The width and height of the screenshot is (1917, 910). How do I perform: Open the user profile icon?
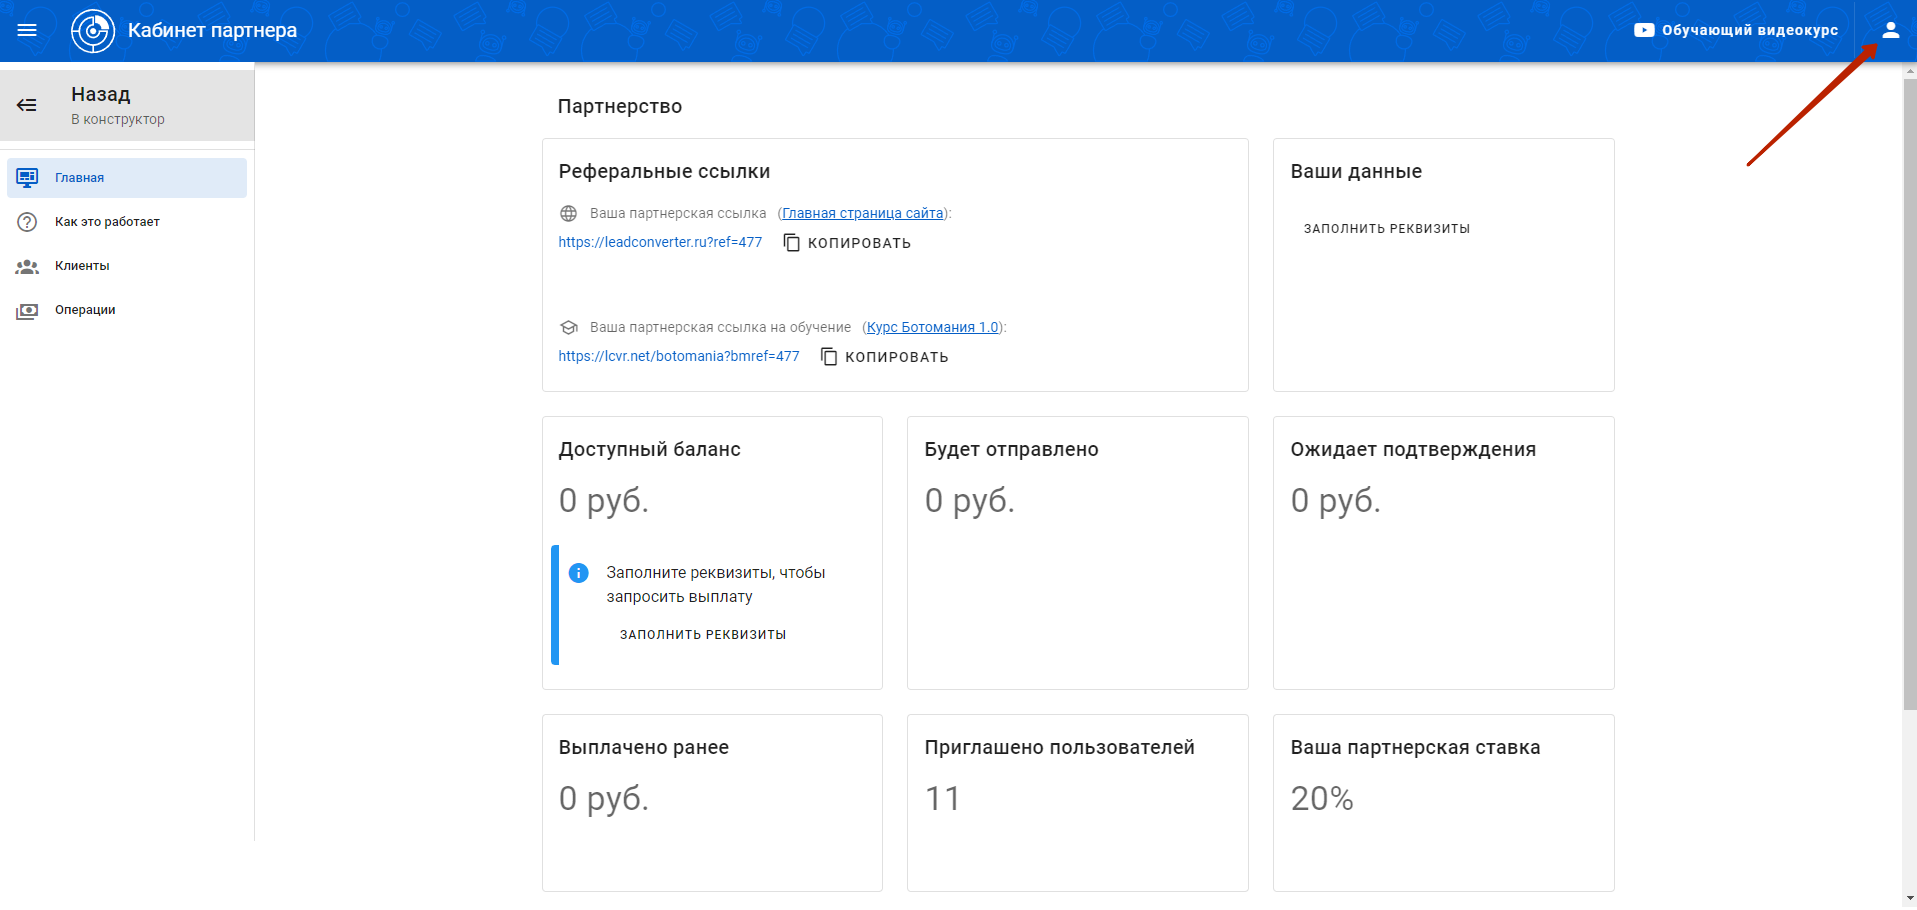pyautogui.click(x=1890, y=30)
